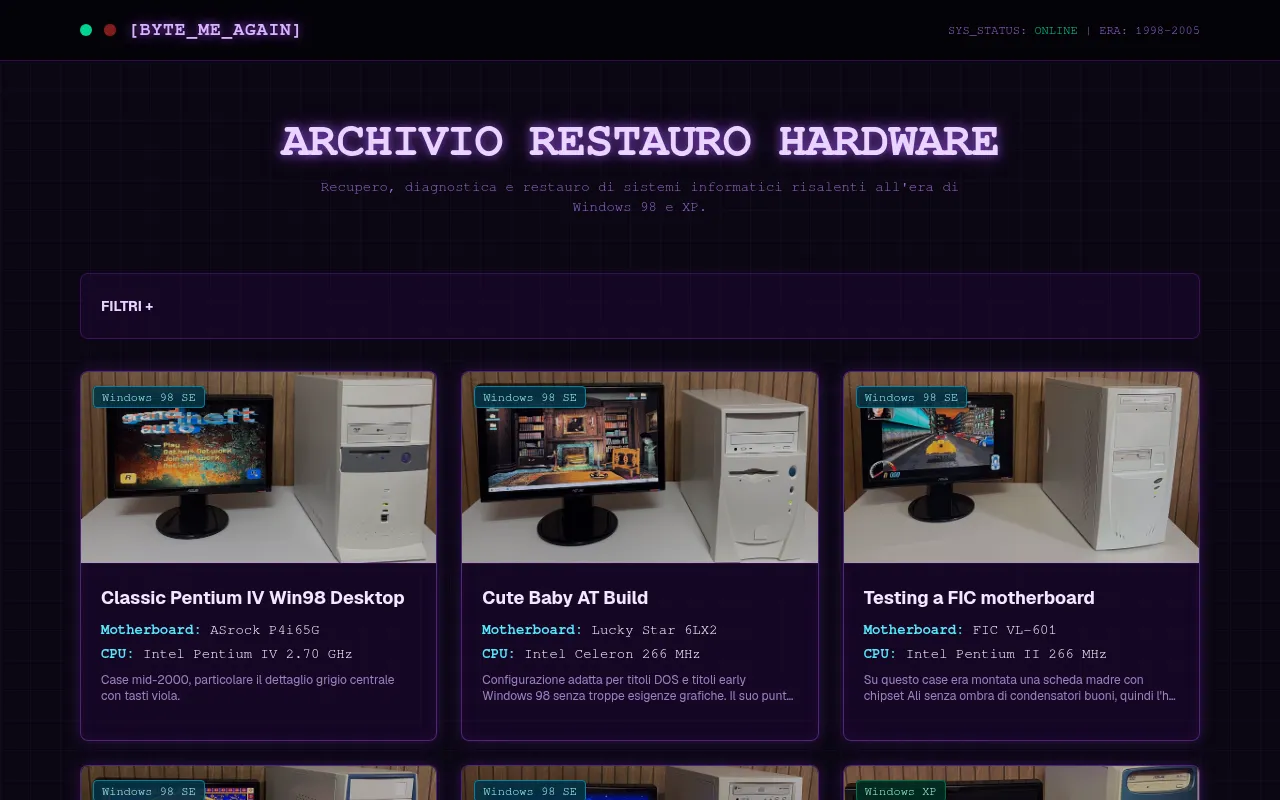Click the Intel Pentium IV 2.70 GHz text
This screenshot has height=800, width=1280.
coord(248,654)
